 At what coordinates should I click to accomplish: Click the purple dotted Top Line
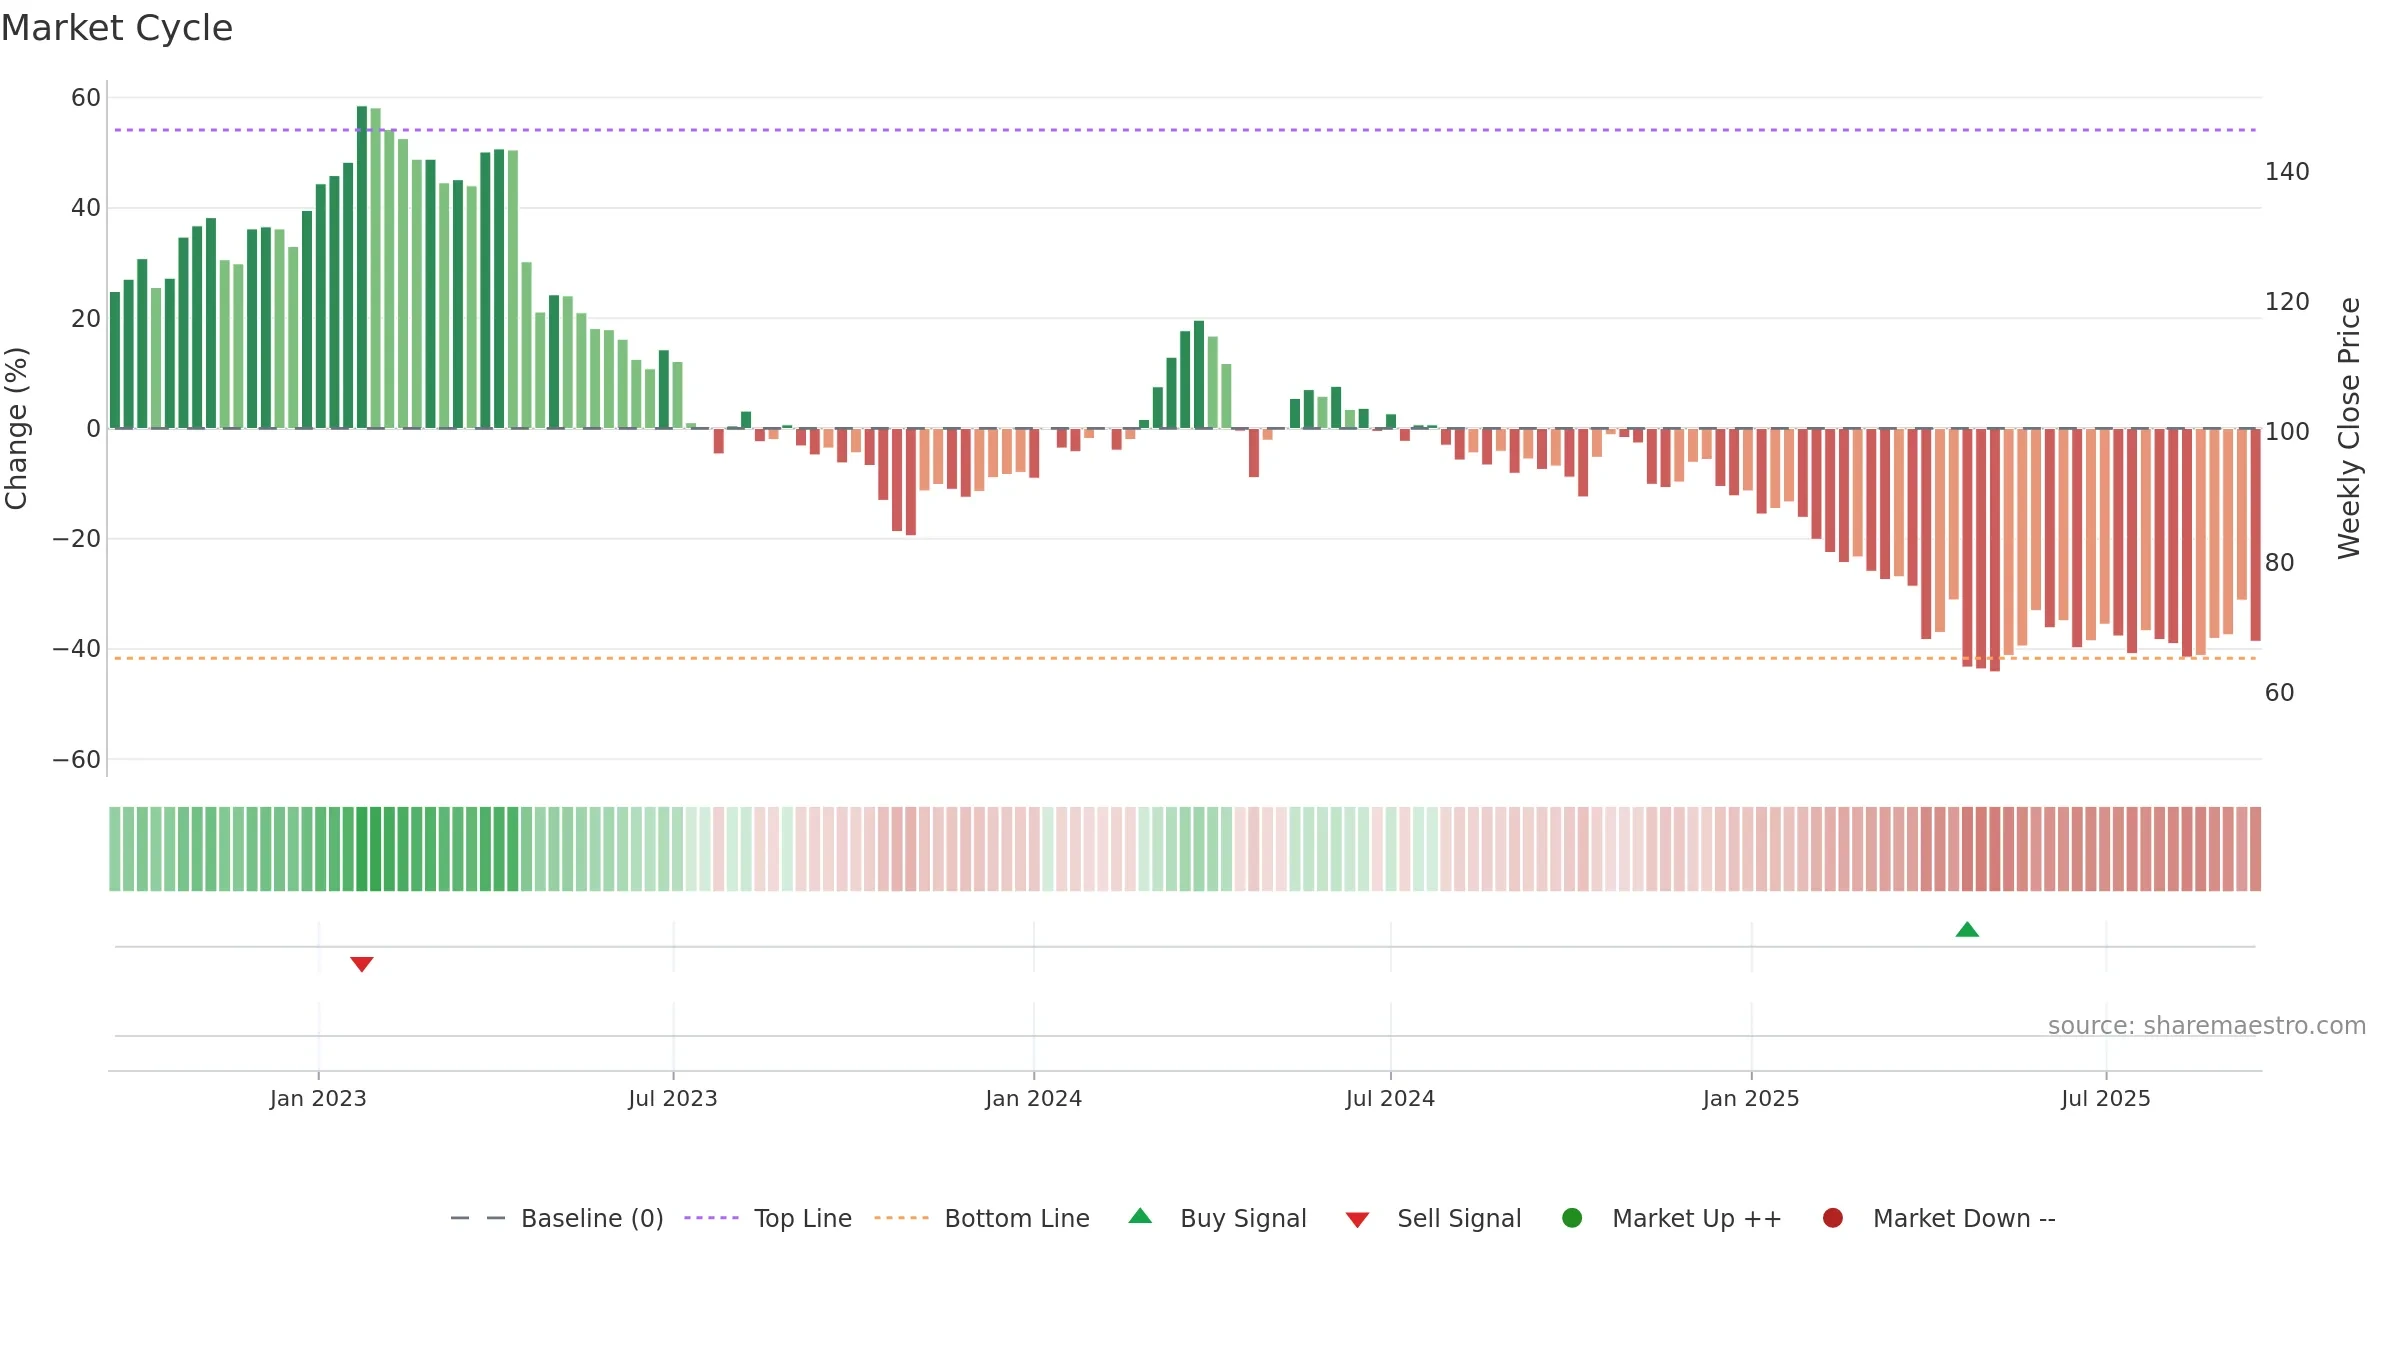(1185, 130)
